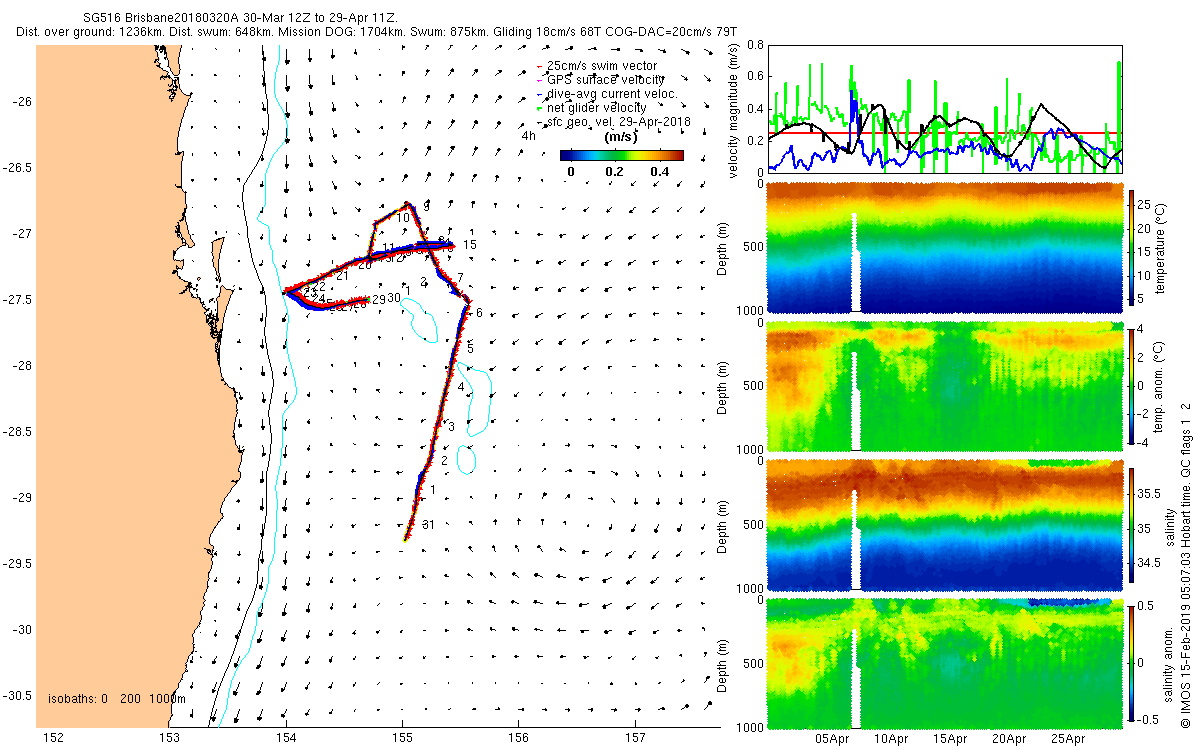Click the '157' longitude tick label

point(636,738)
